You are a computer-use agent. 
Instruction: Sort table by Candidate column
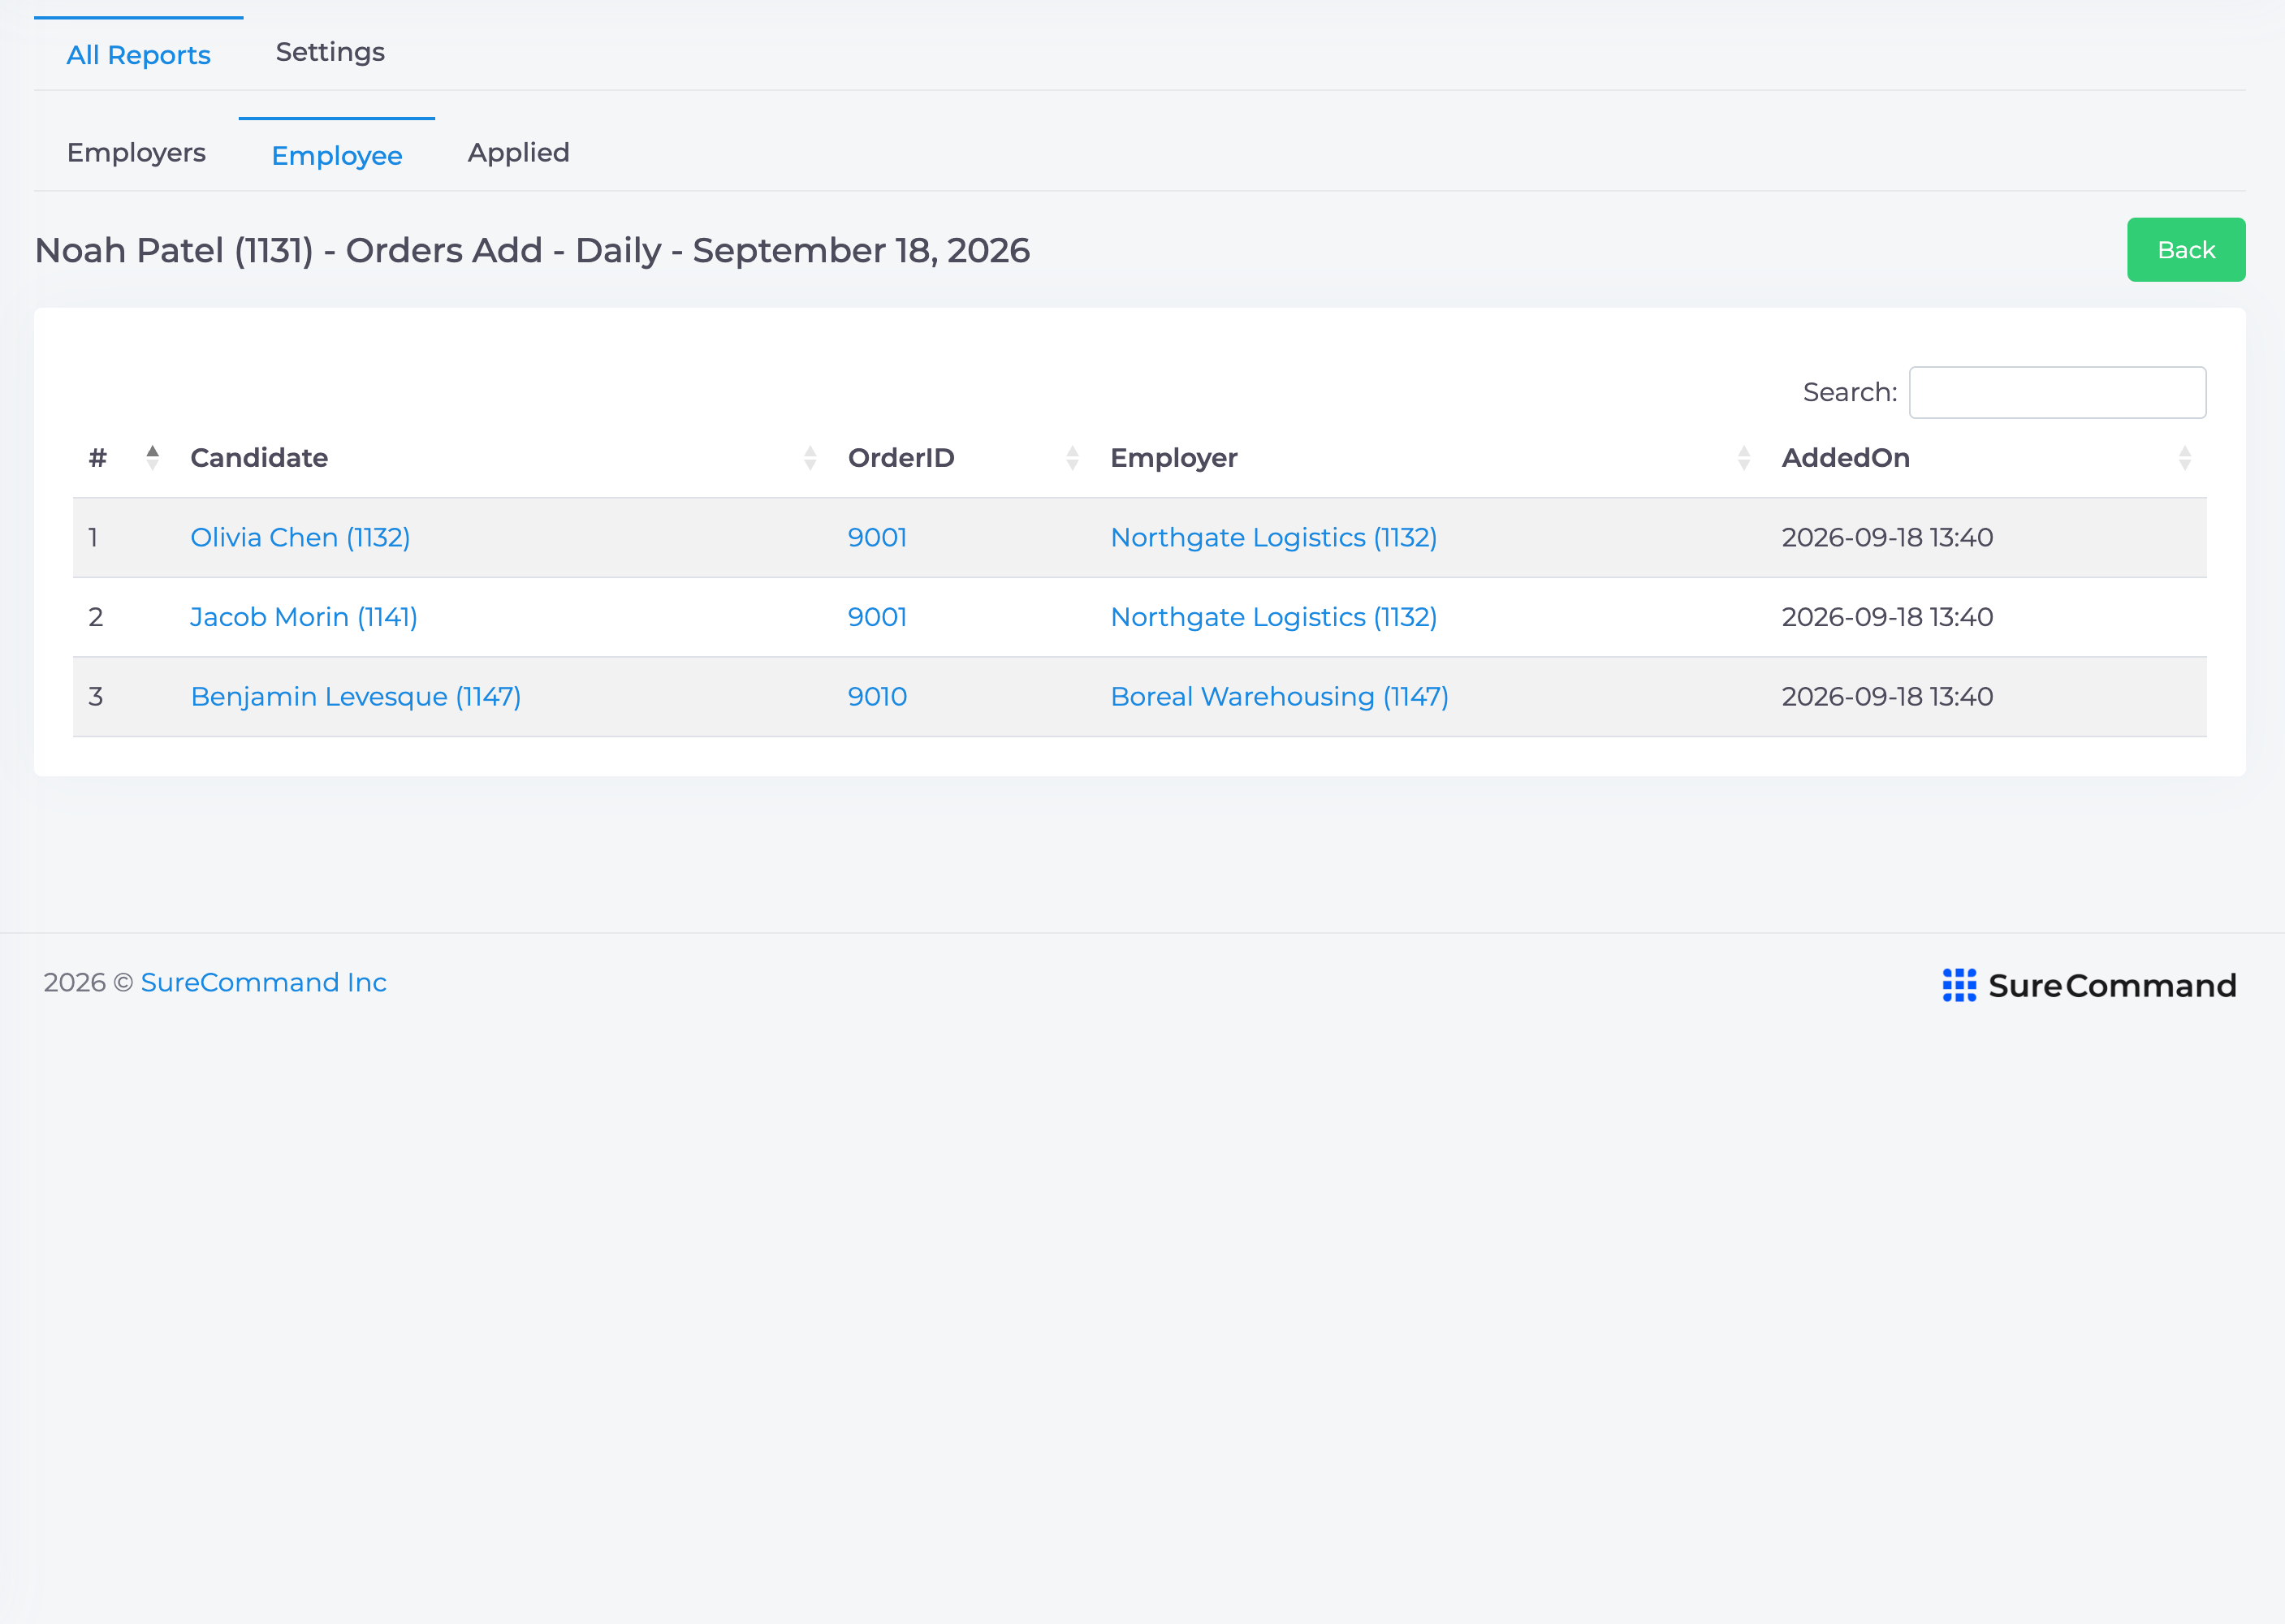(810, 458)
